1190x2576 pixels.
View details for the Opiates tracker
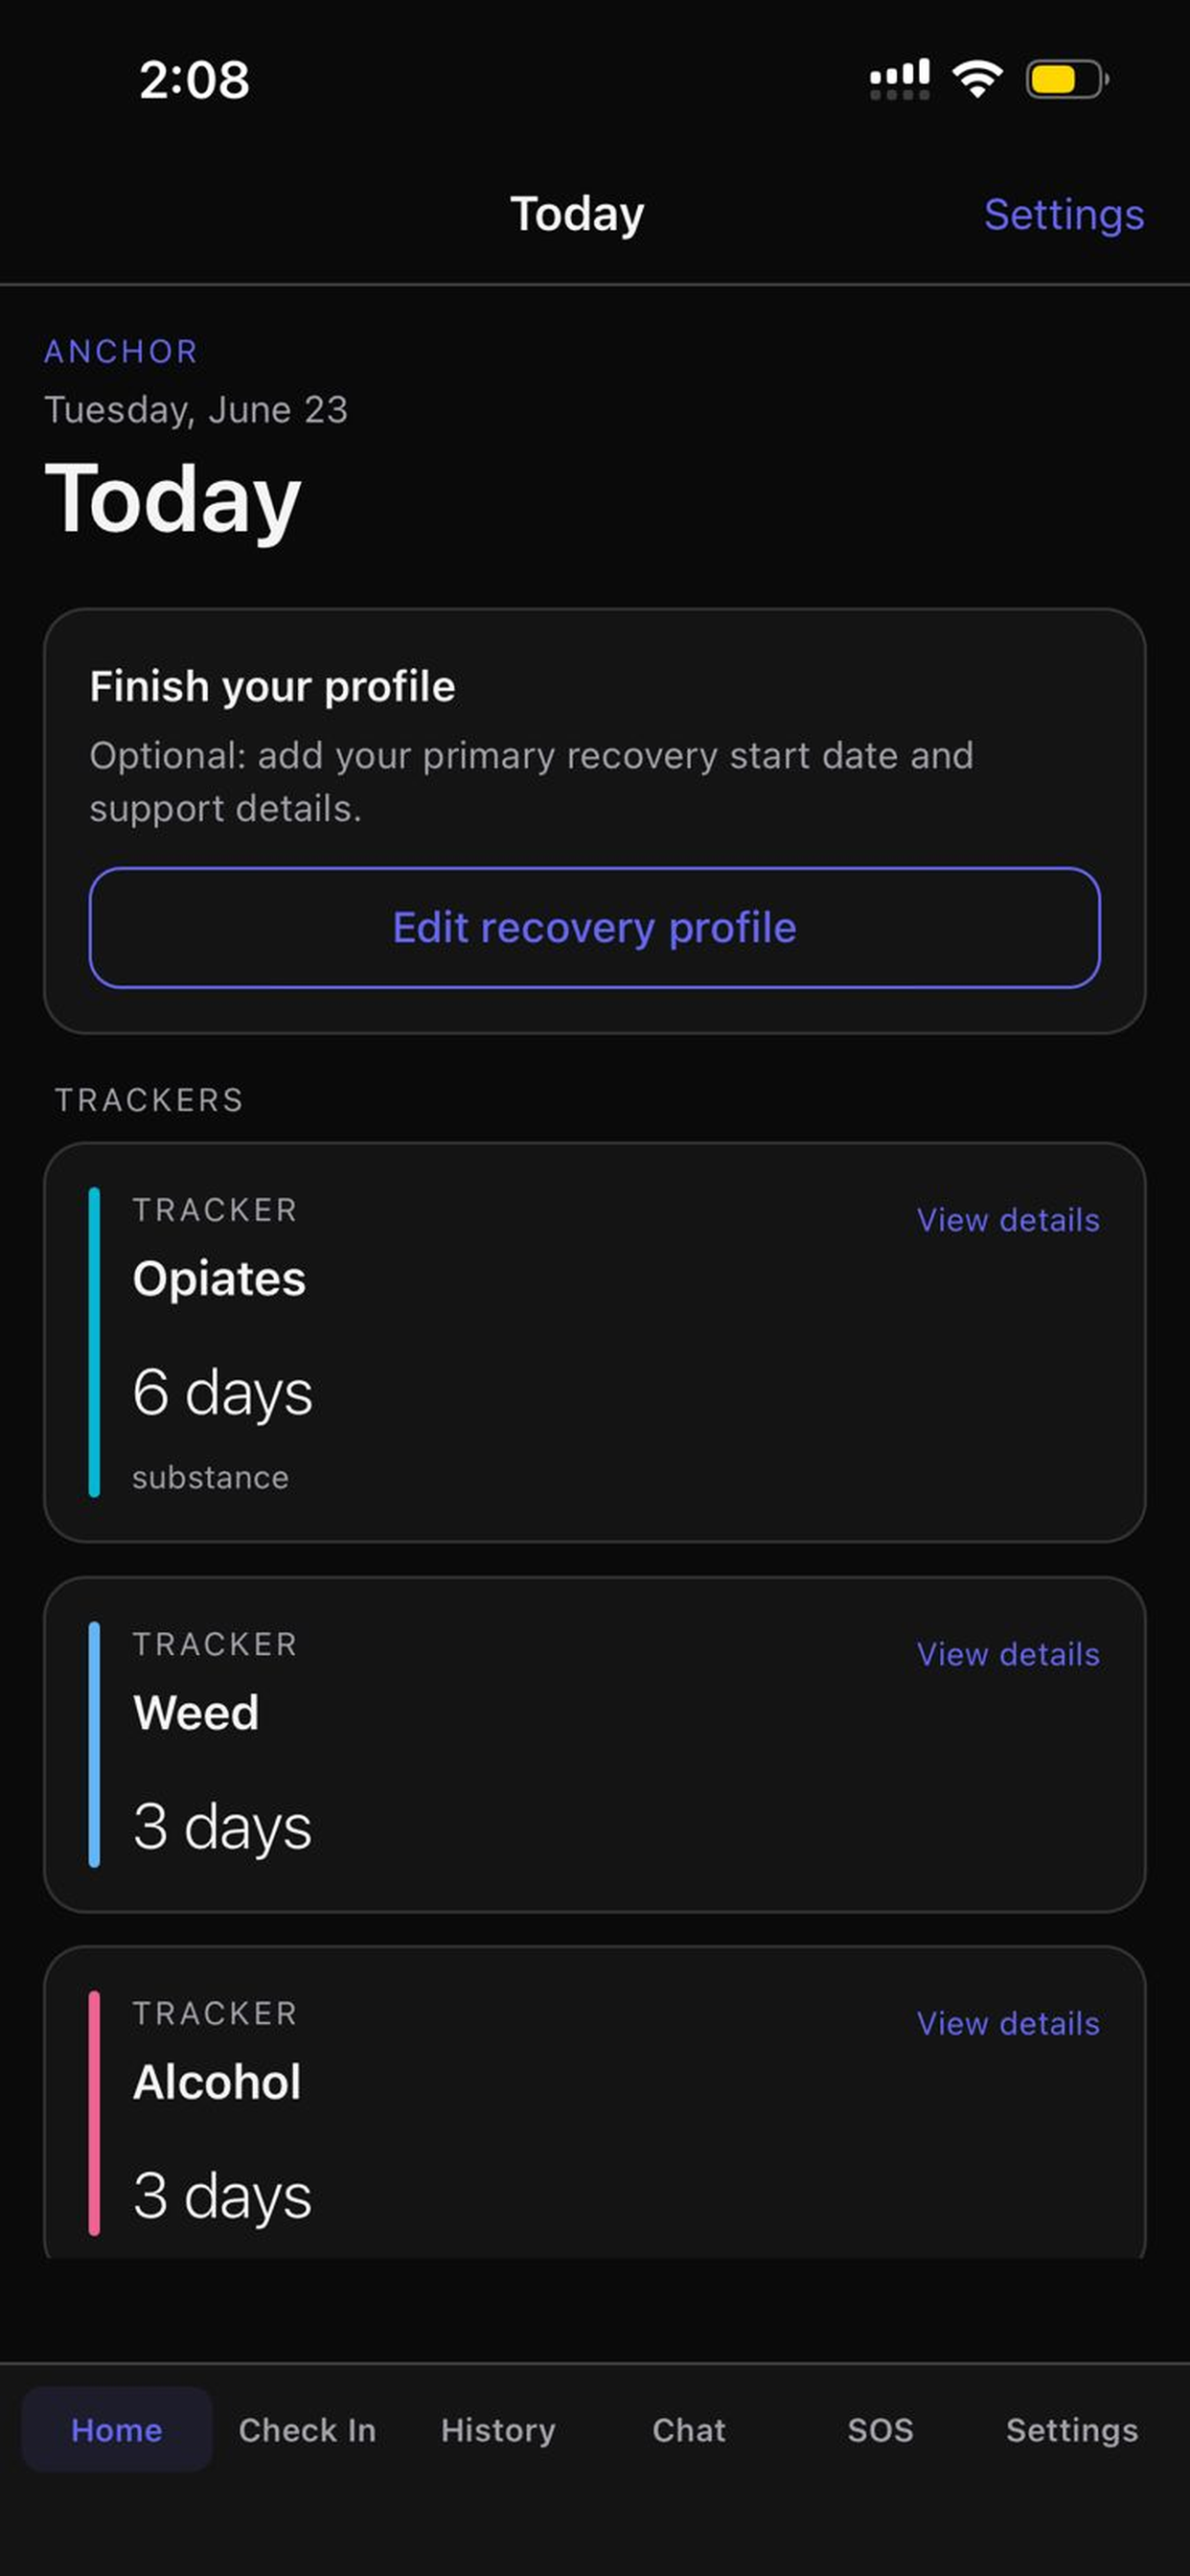coord(1008,1220)
